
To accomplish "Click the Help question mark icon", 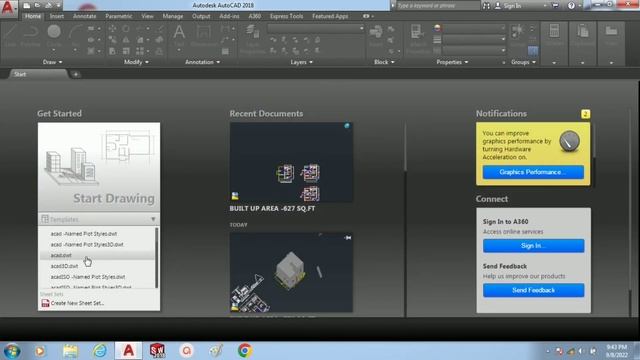I will (571, 6).
